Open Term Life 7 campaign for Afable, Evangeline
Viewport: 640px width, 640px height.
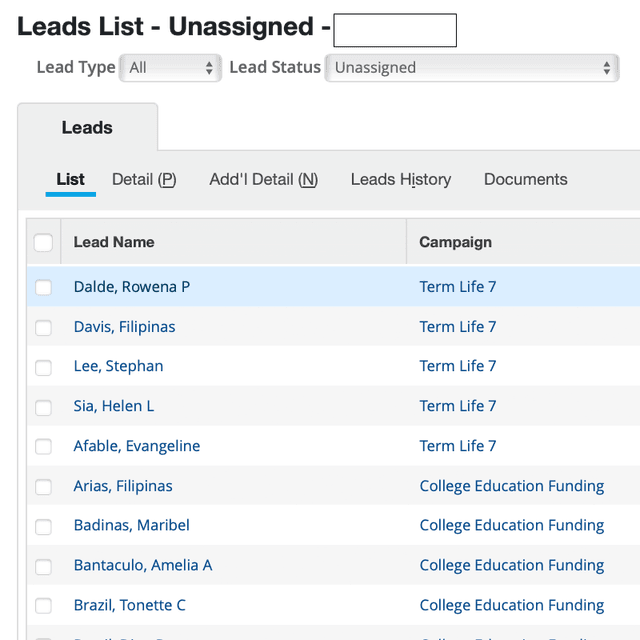(457, 446)
